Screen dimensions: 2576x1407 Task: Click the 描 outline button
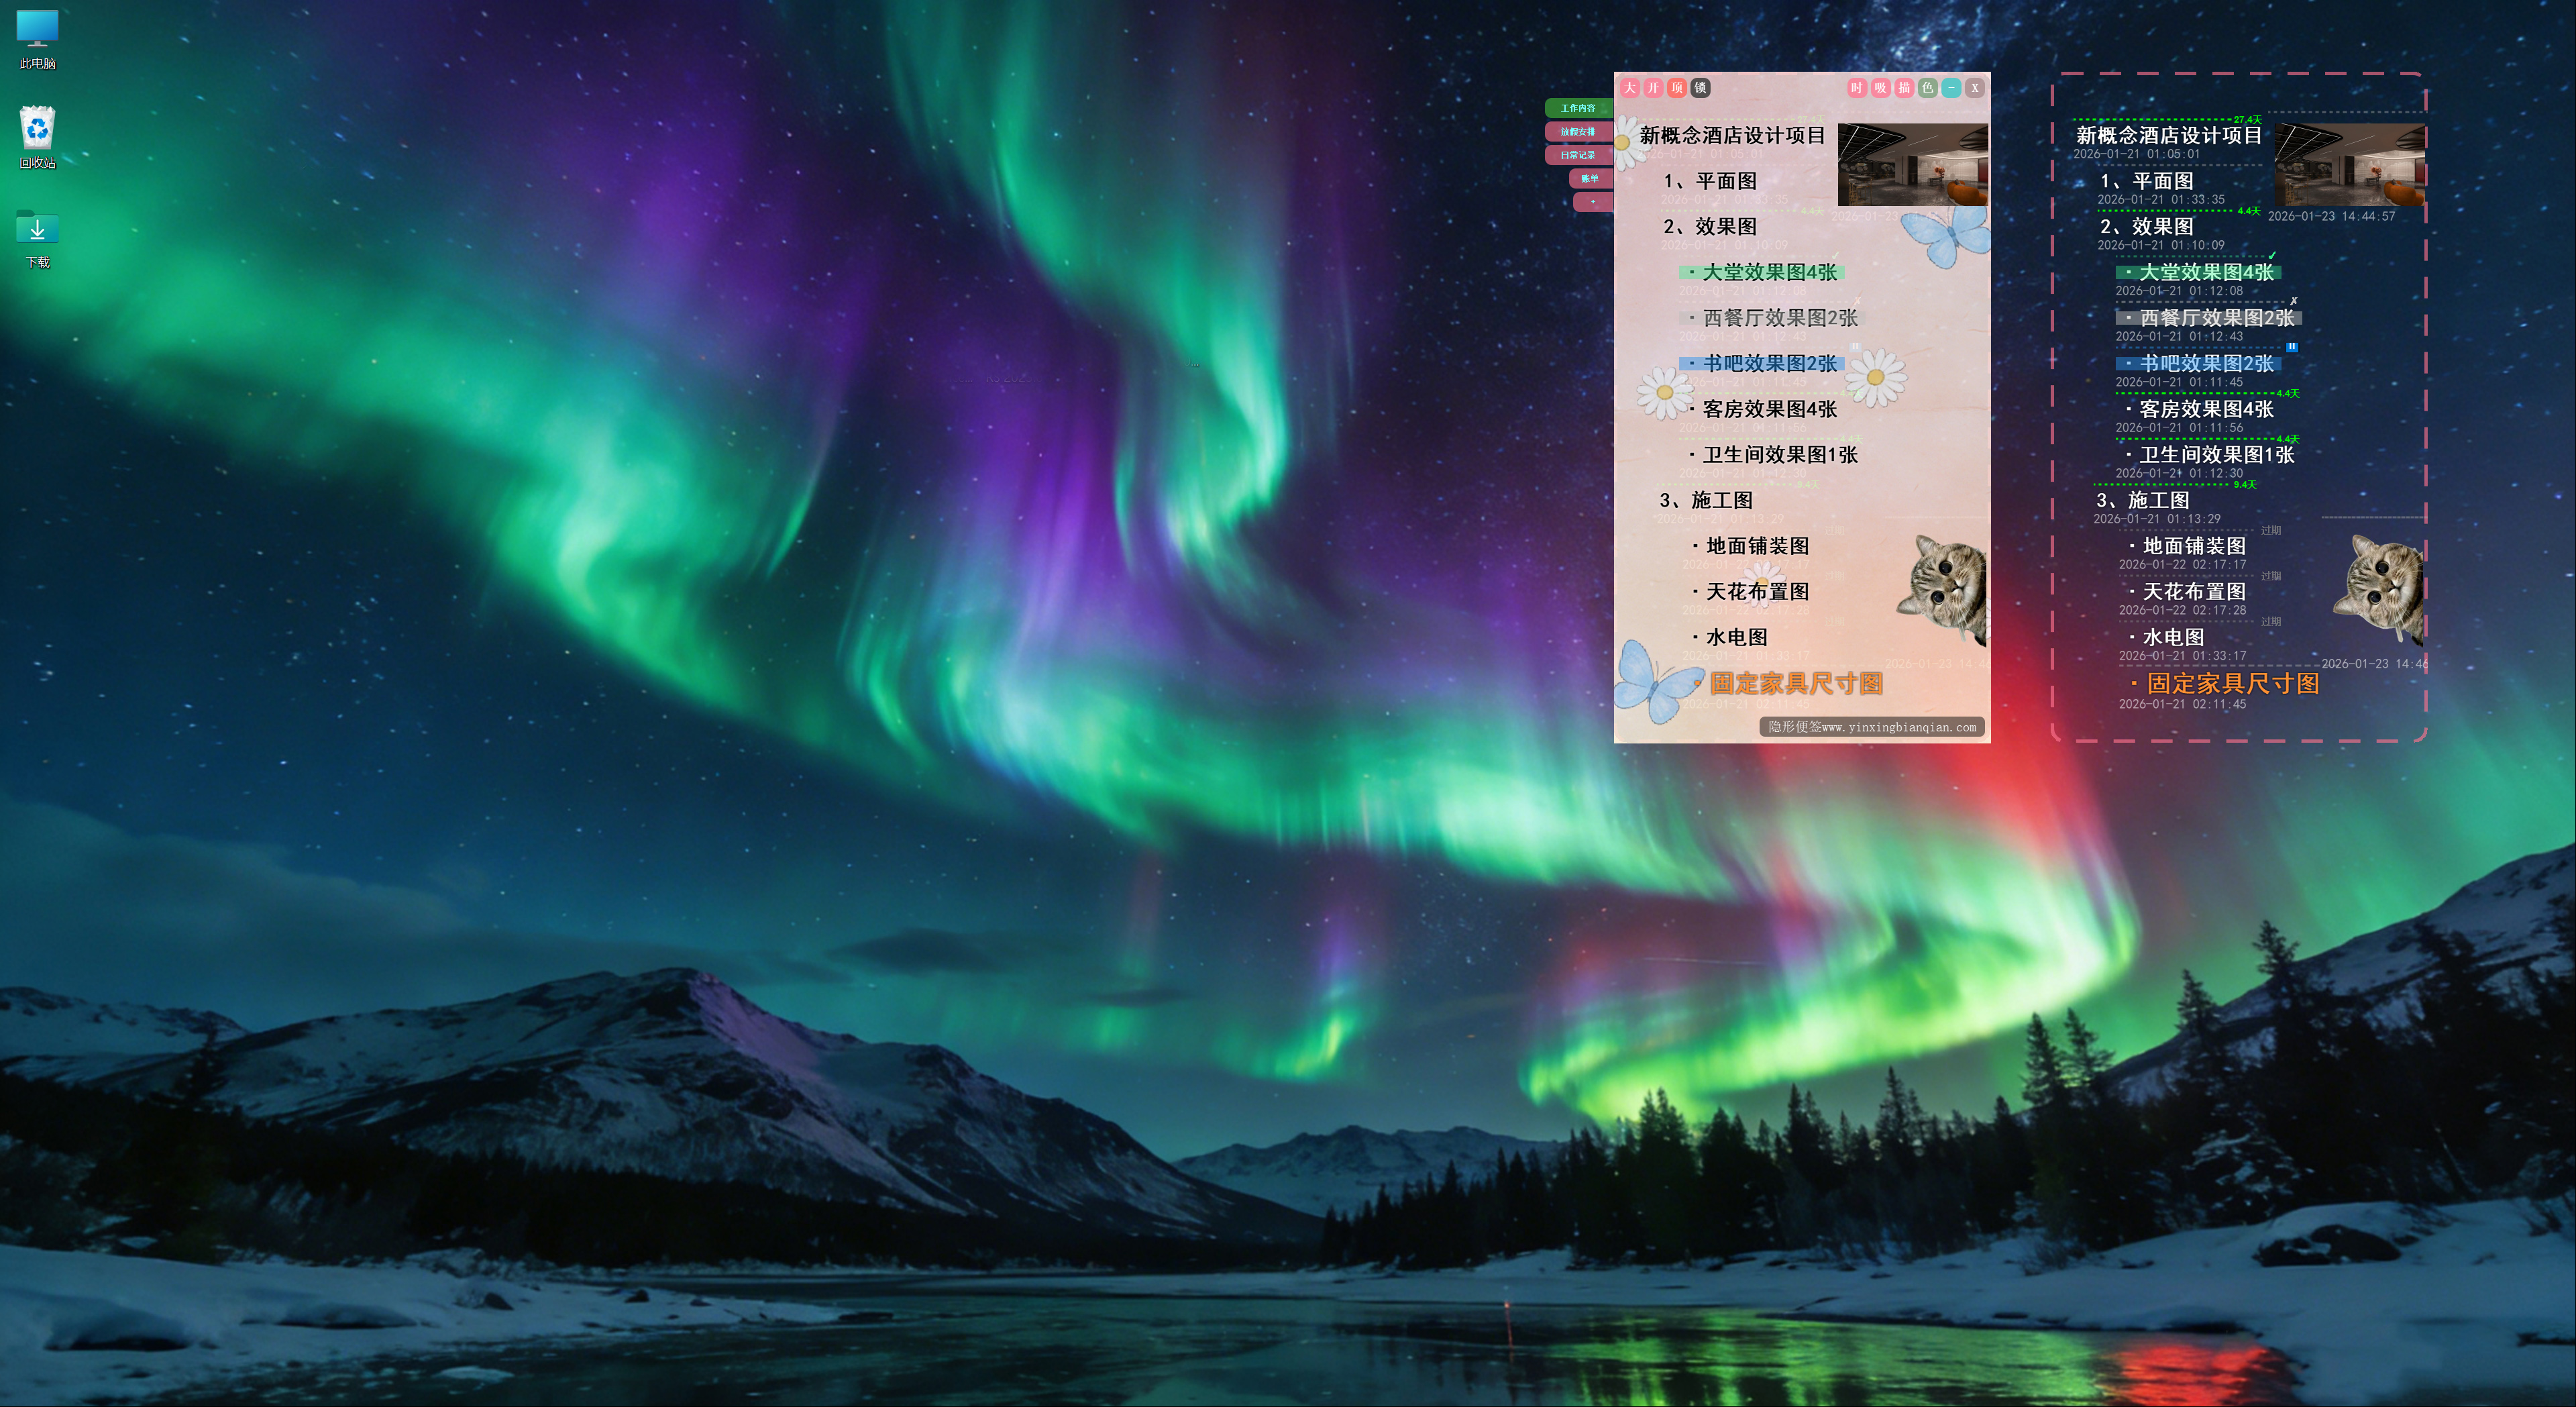(1904, 88)
